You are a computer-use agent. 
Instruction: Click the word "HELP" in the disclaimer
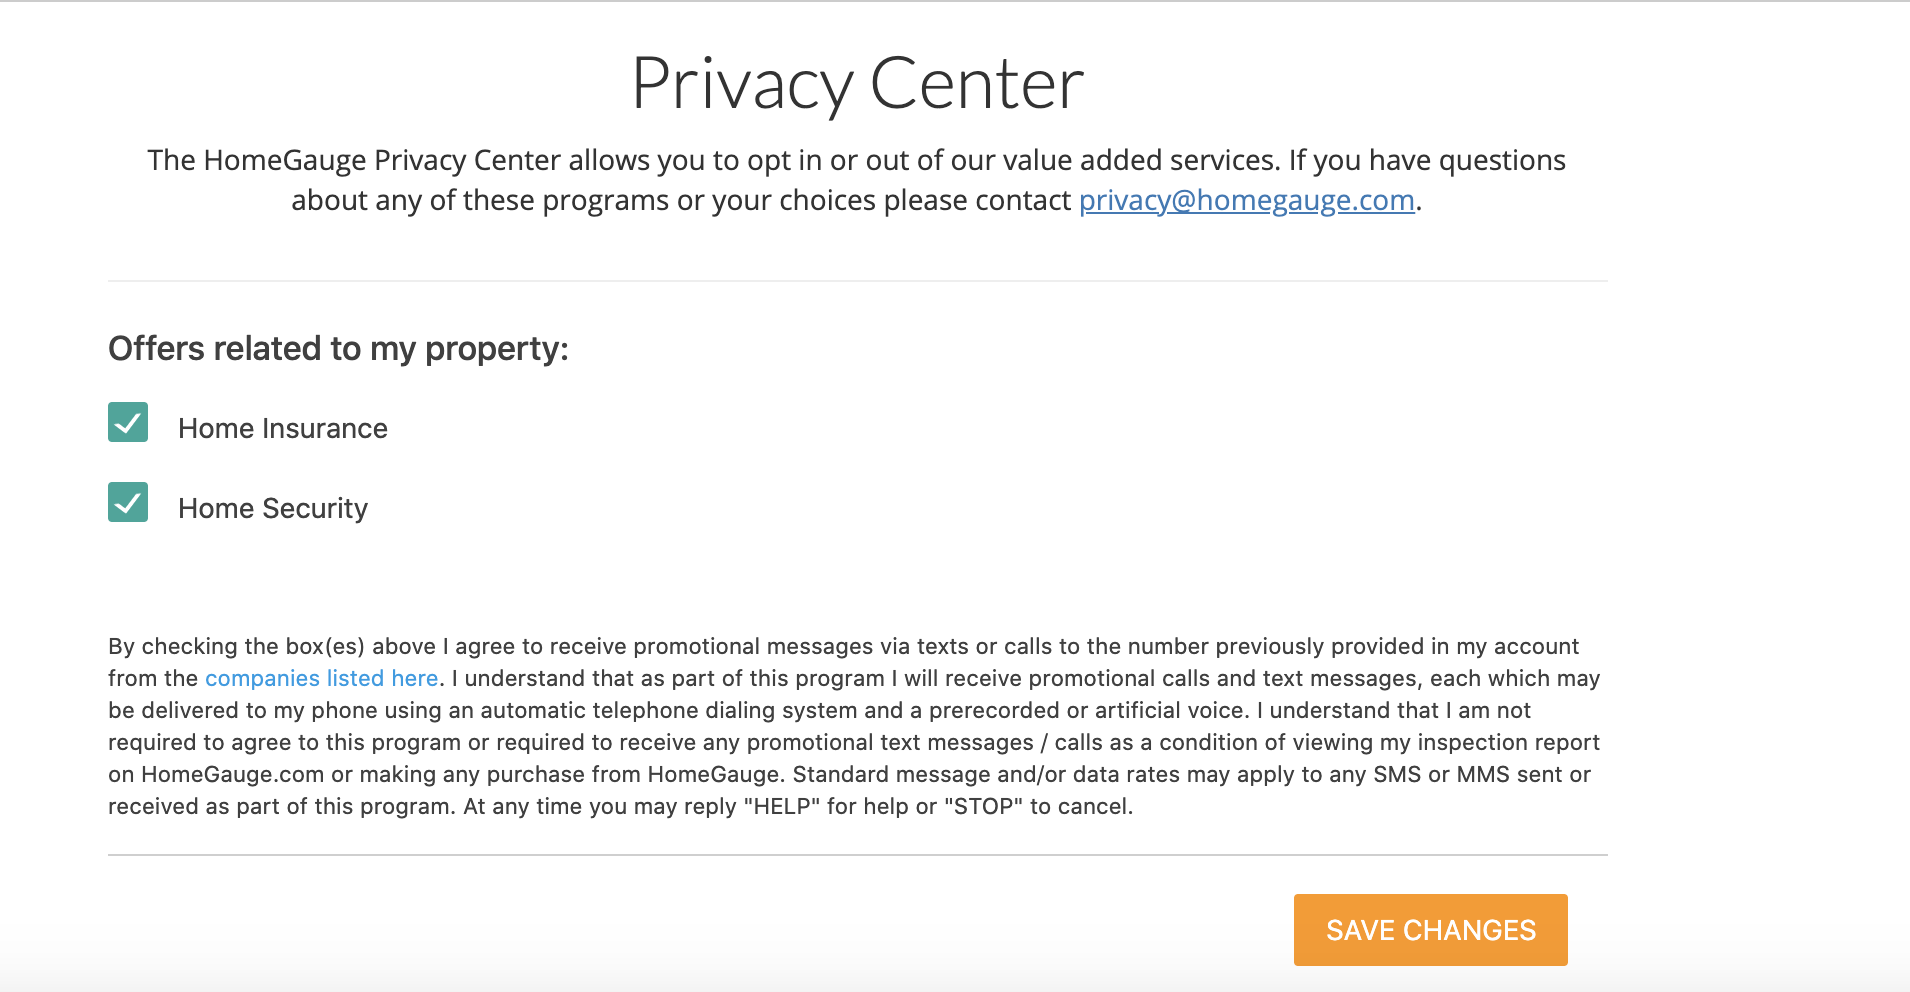781,807
